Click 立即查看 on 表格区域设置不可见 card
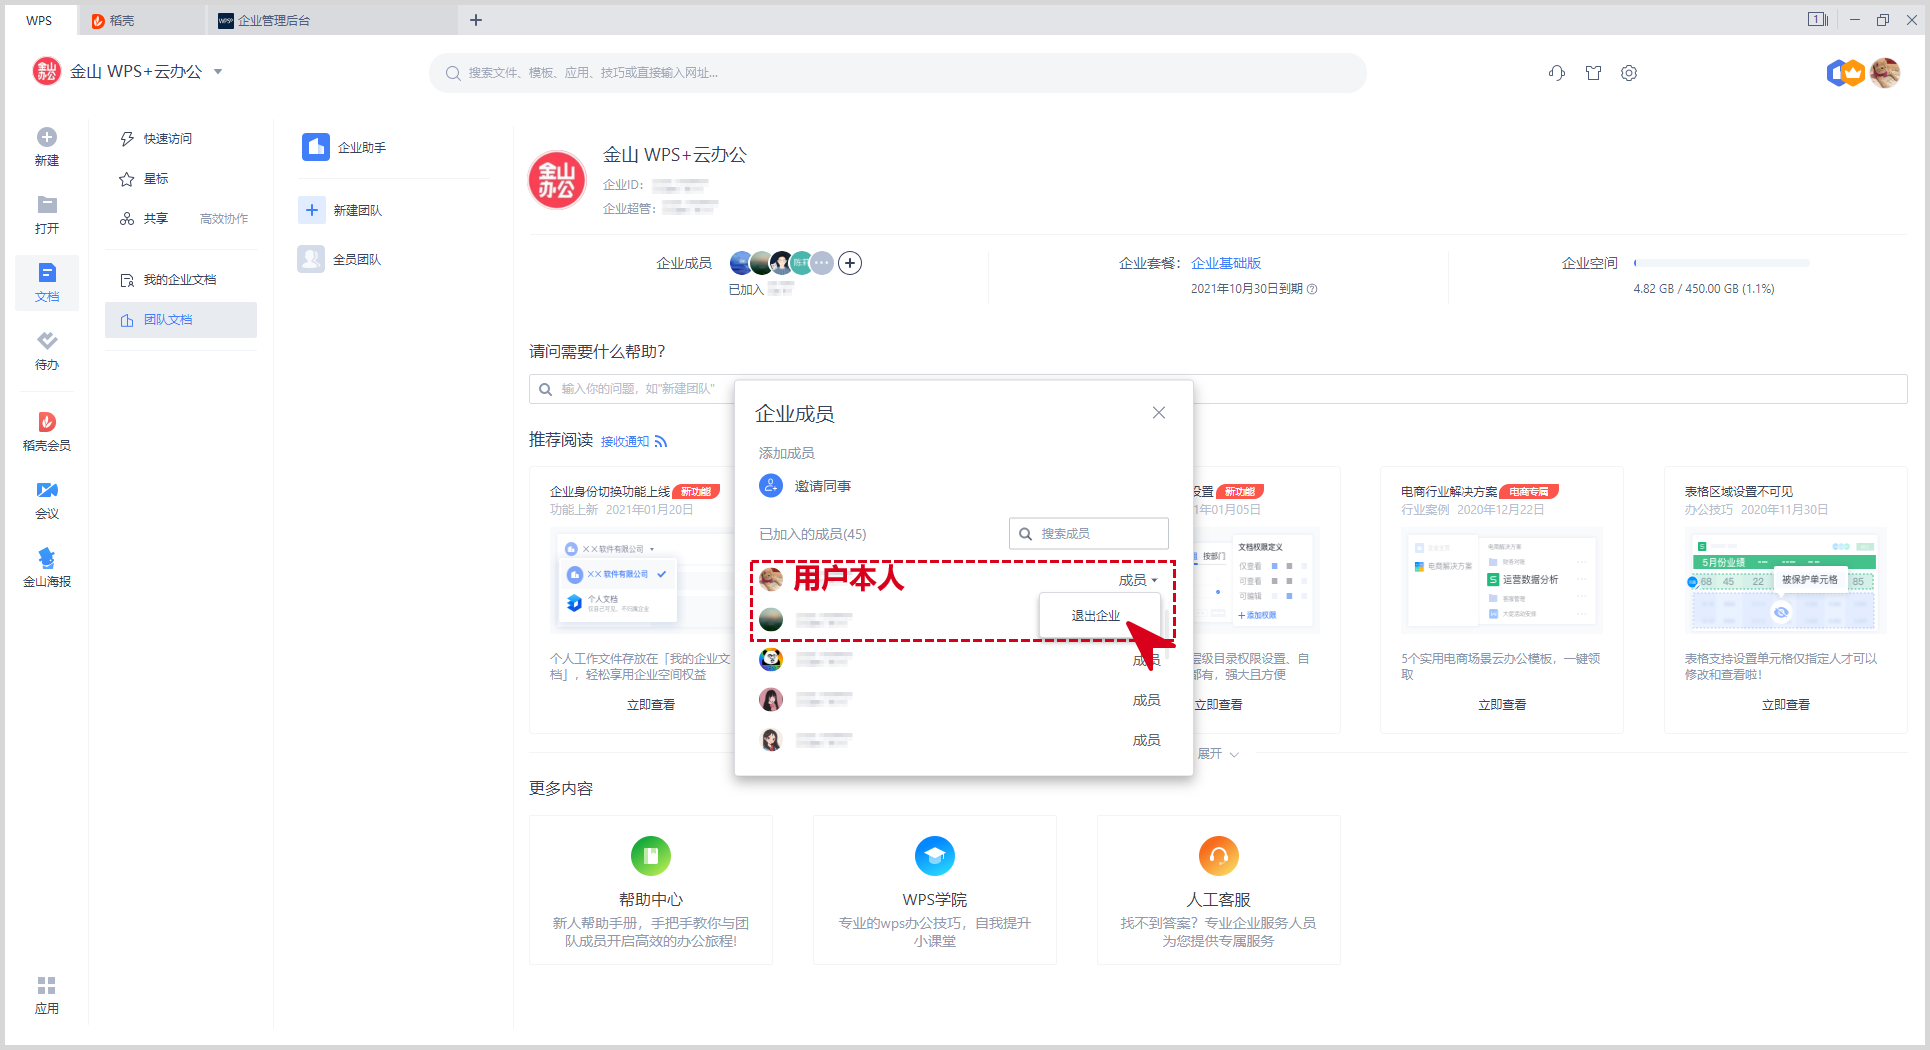Viewport: 1930px width, 1050px height. pyautogui.click(x=1786, y=705)
